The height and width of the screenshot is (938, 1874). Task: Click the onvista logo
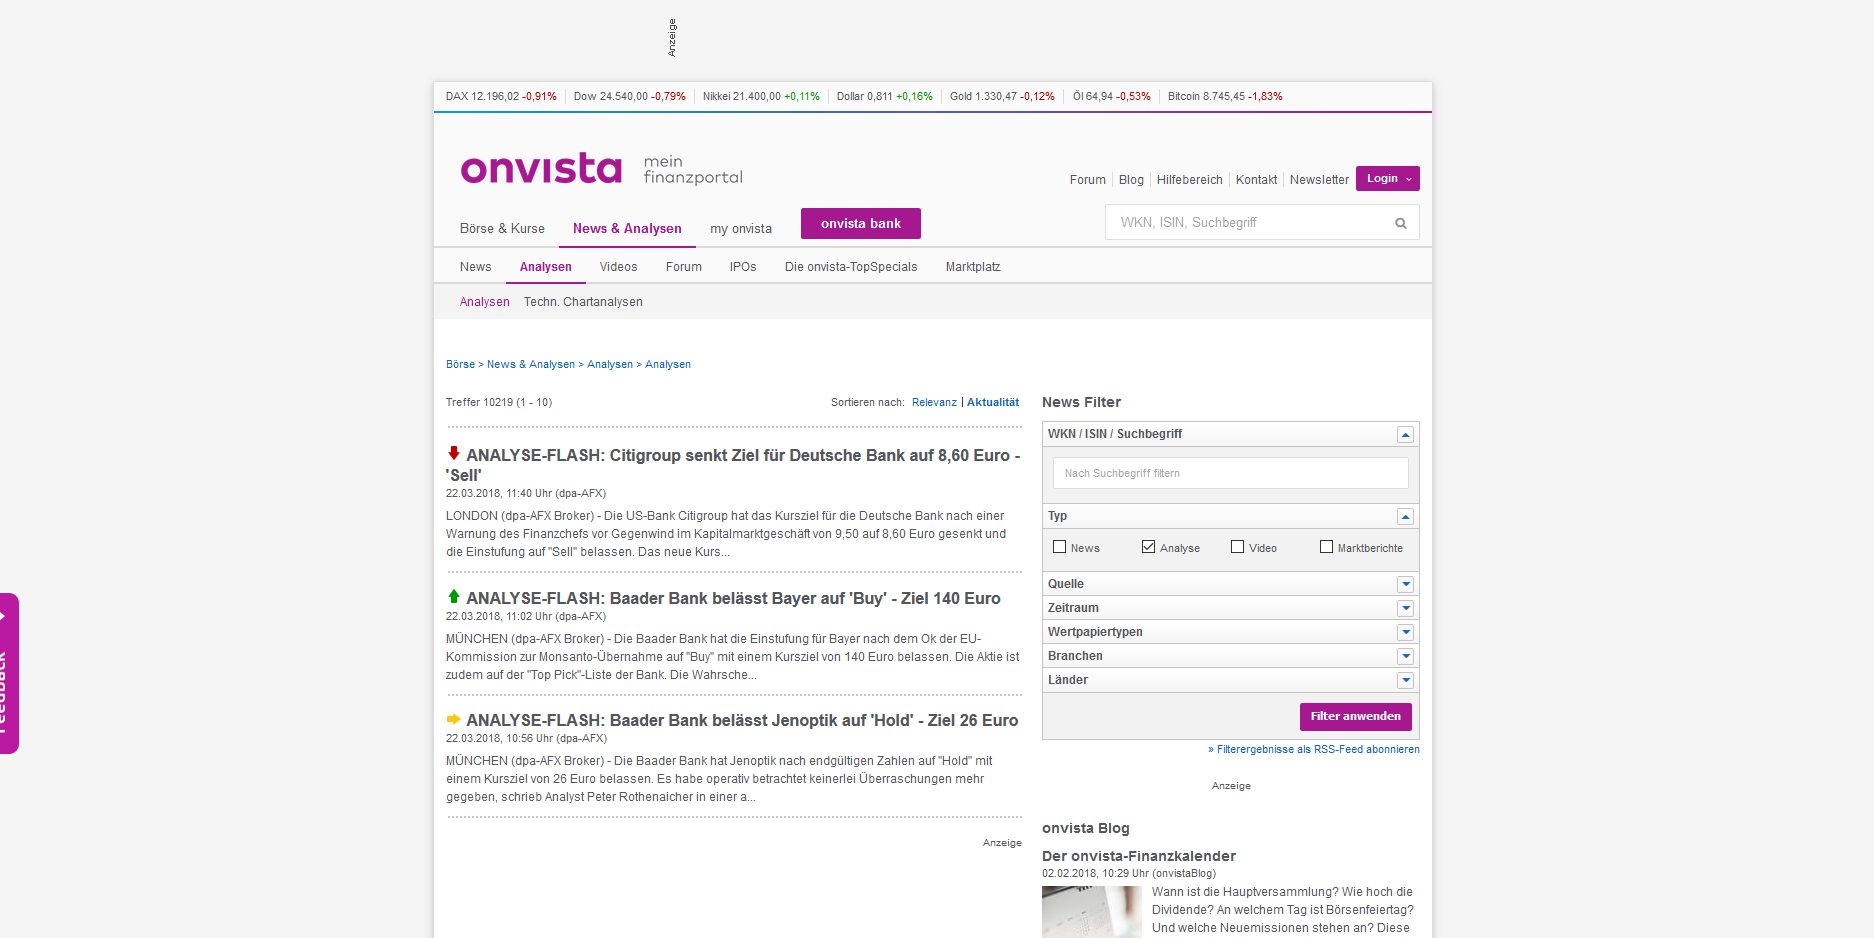[541, 168]
